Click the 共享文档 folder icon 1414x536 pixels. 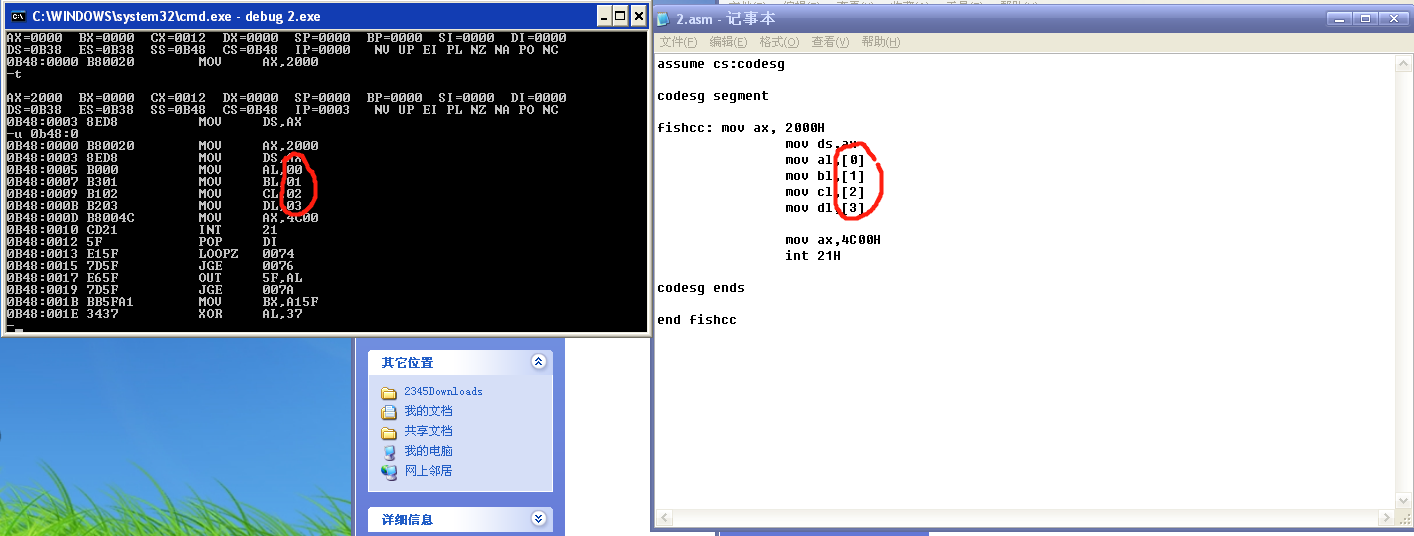[x=389, y=431]
